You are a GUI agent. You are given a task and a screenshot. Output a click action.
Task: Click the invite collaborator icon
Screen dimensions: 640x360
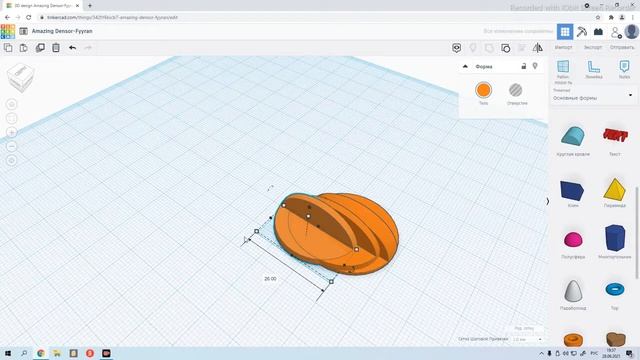click(x=616, y=32)
